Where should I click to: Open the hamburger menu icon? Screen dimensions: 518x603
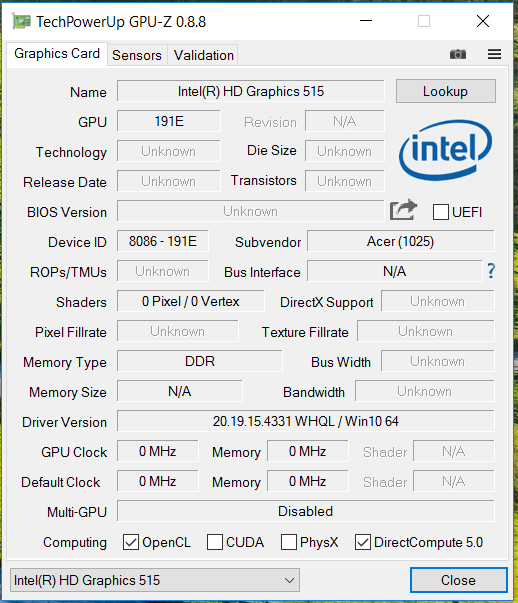point(494,54)
